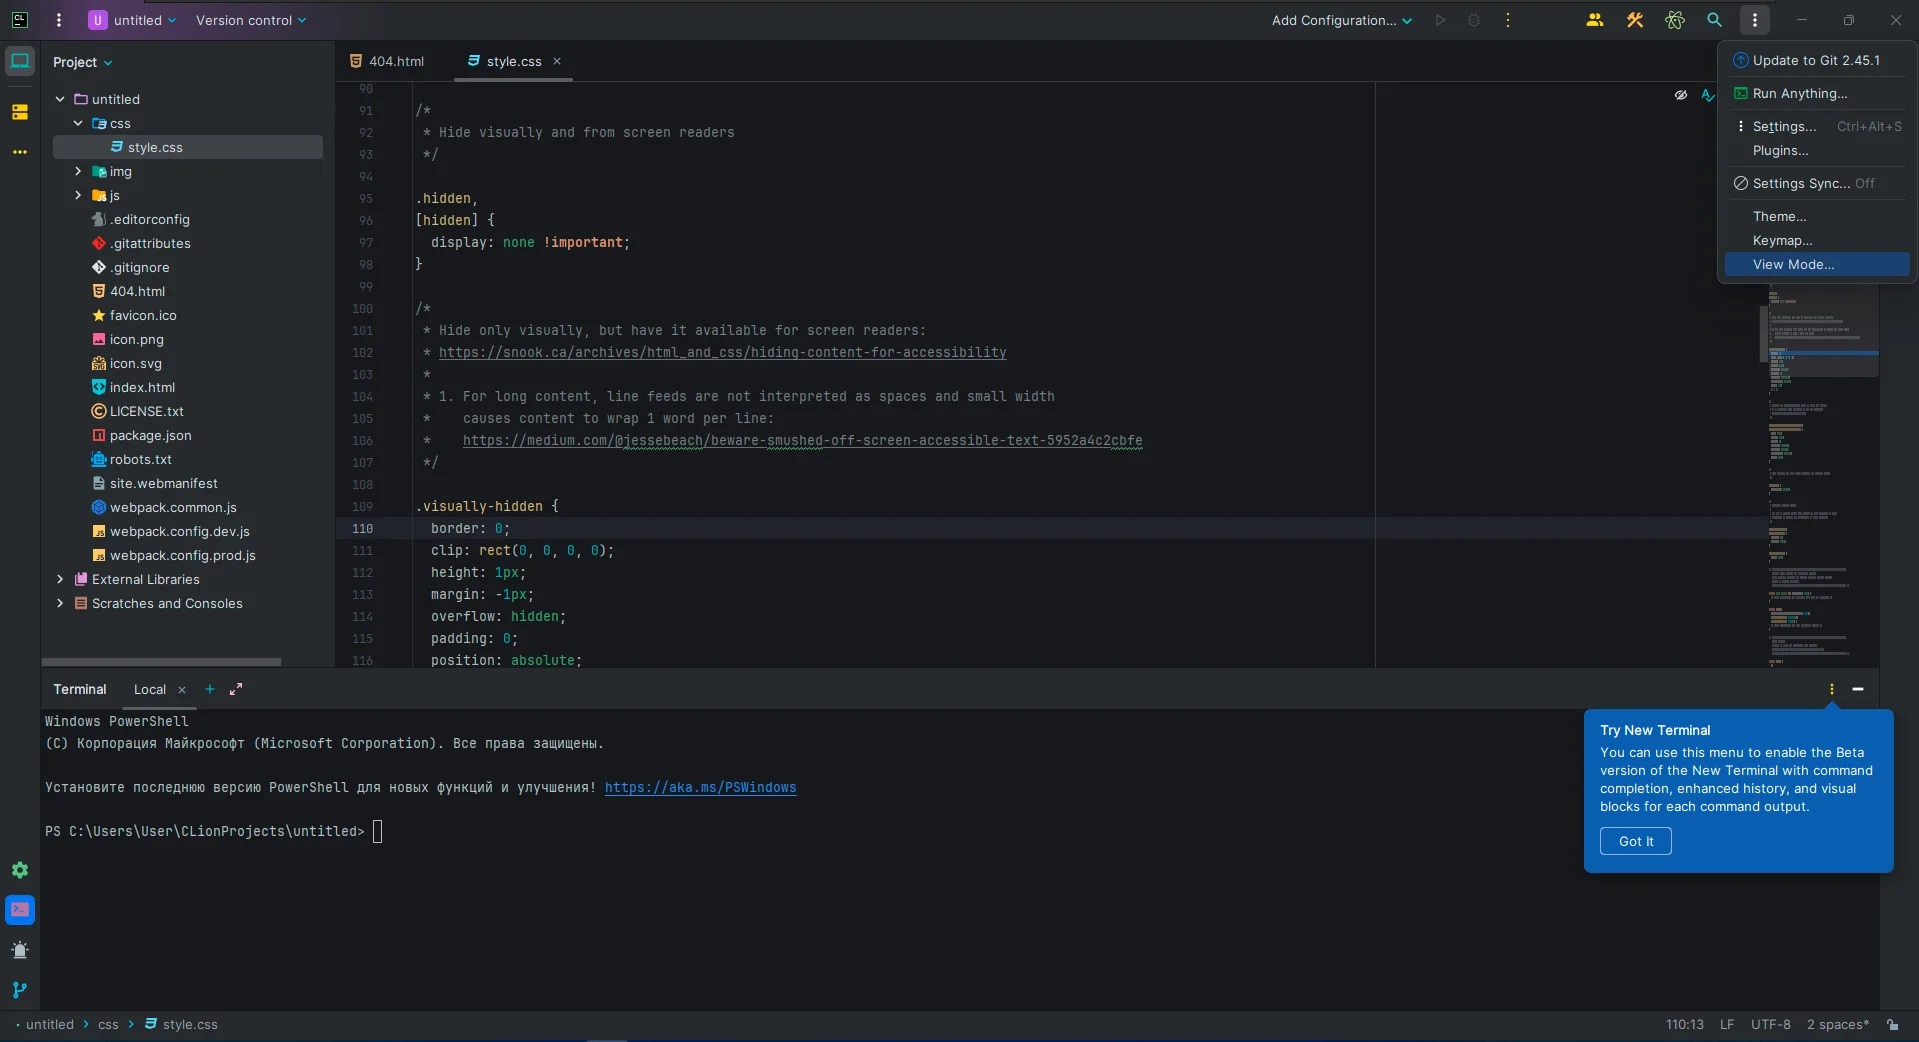Viewport: 1919px width, 1042px height.
Task: Click the Search Everywhere magnifier icon
Action: tap(1714, 20)
